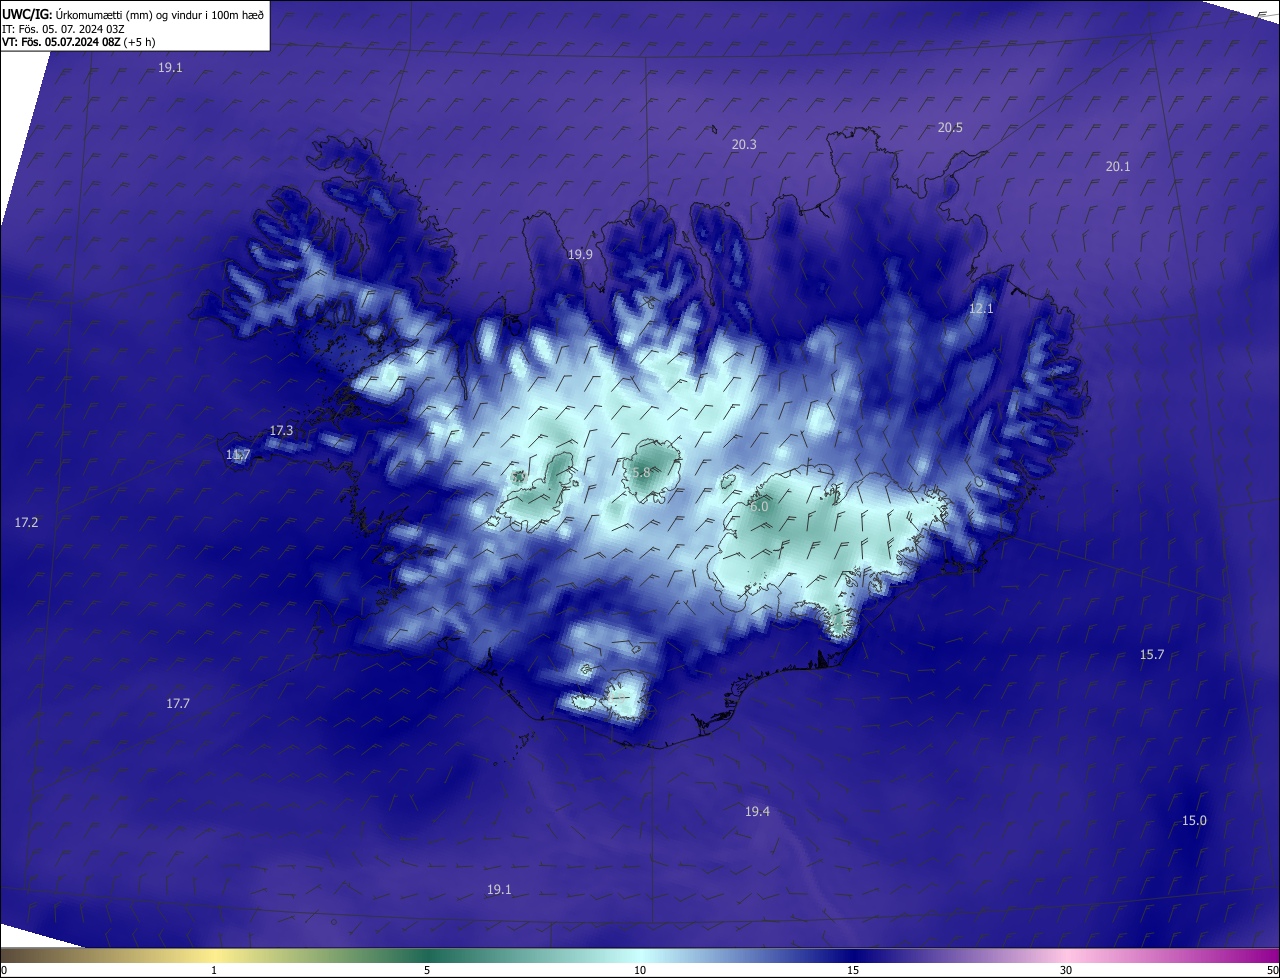The image size is (1280, 978).
Task: Select the 5 tick on the color scale
Action: point(427,970)
